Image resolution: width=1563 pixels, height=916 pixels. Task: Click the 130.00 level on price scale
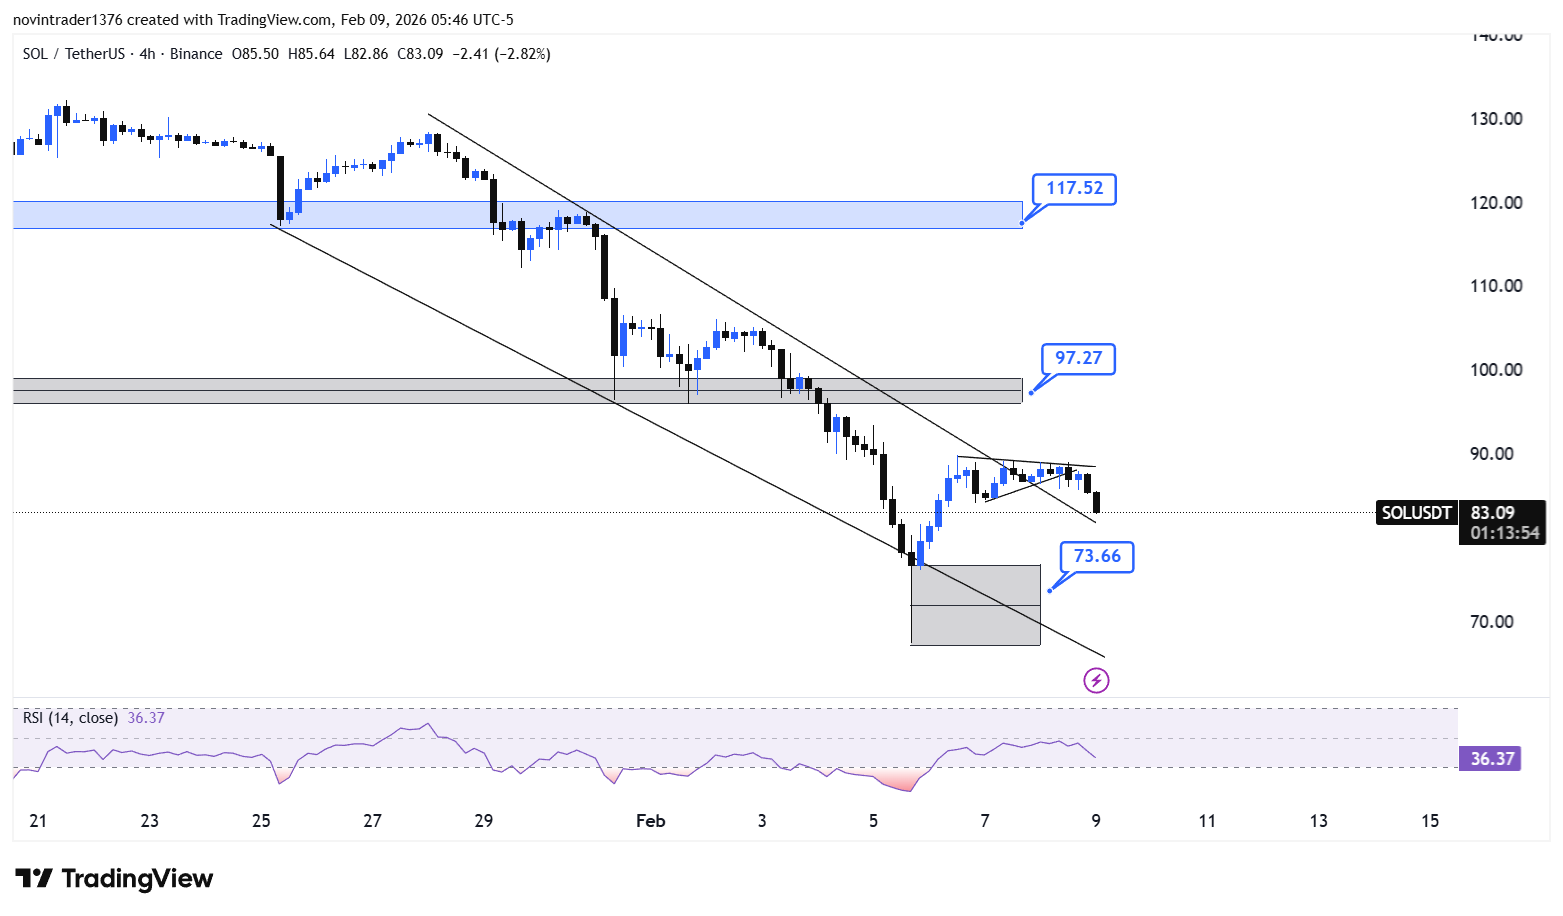(1496, 119)
